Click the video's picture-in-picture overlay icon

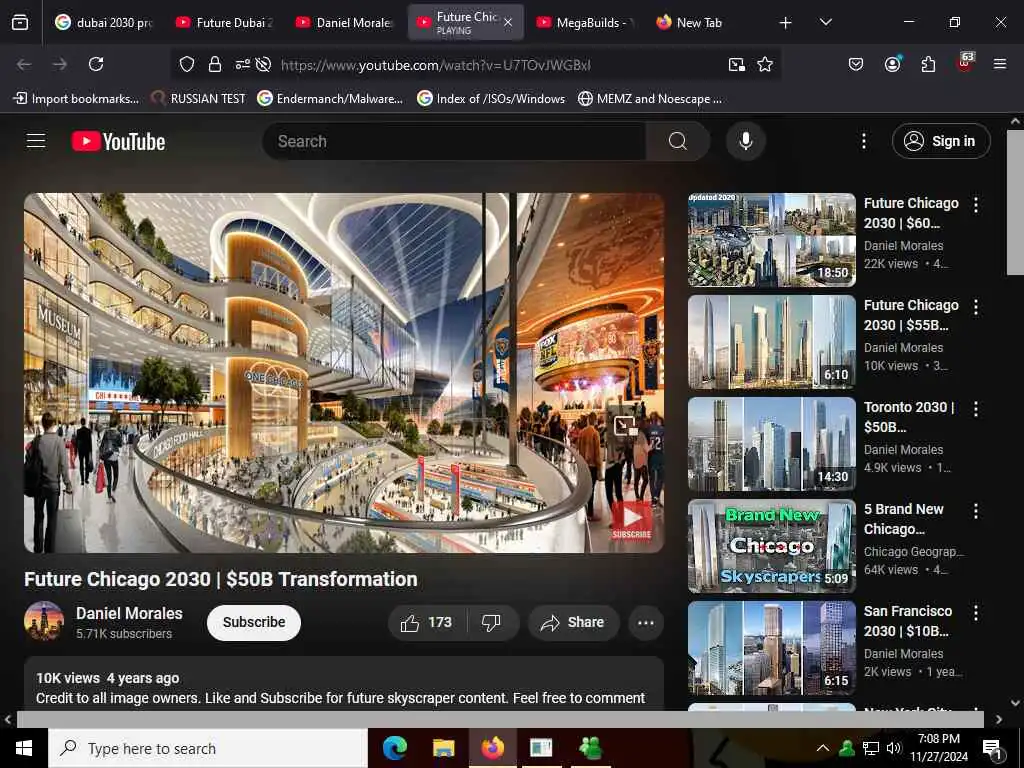coord(625,426)
